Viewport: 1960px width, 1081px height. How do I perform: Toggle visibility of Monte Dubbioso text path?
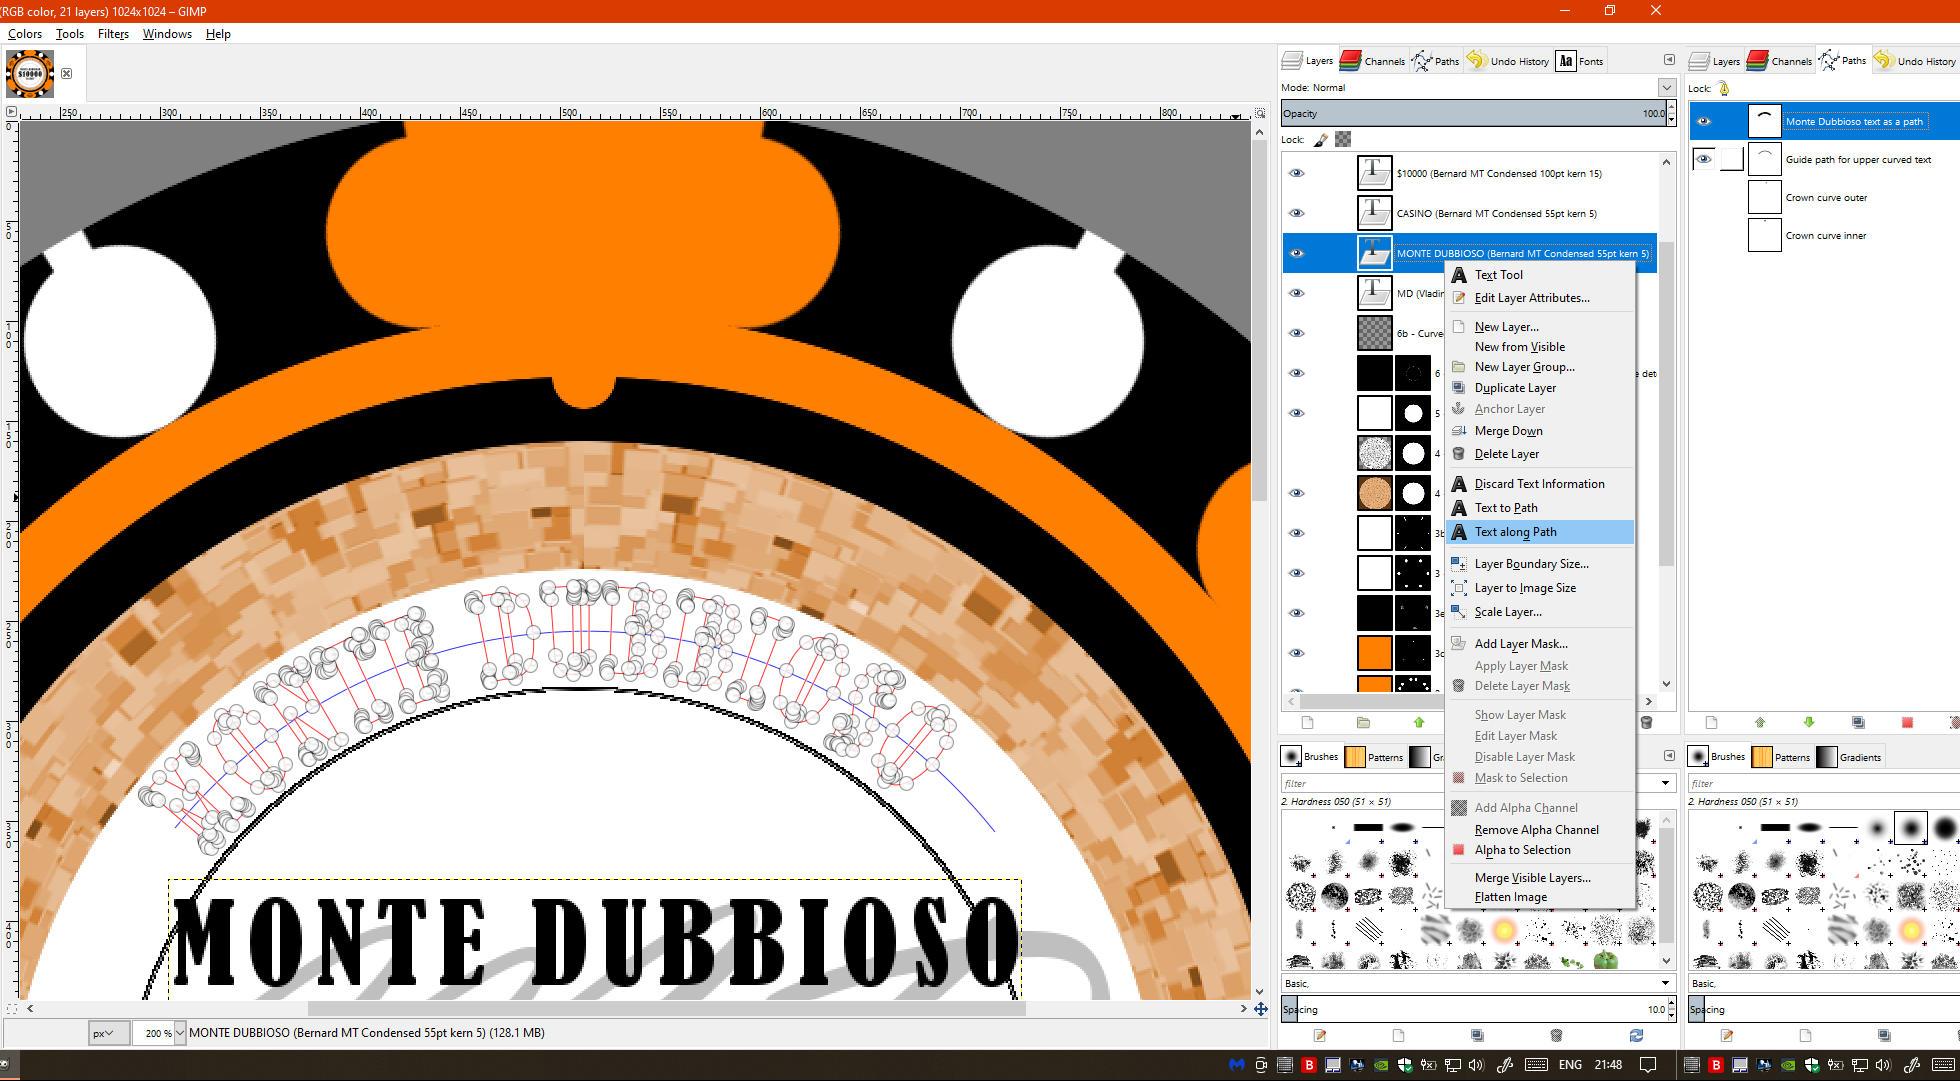coord(1704,121)
